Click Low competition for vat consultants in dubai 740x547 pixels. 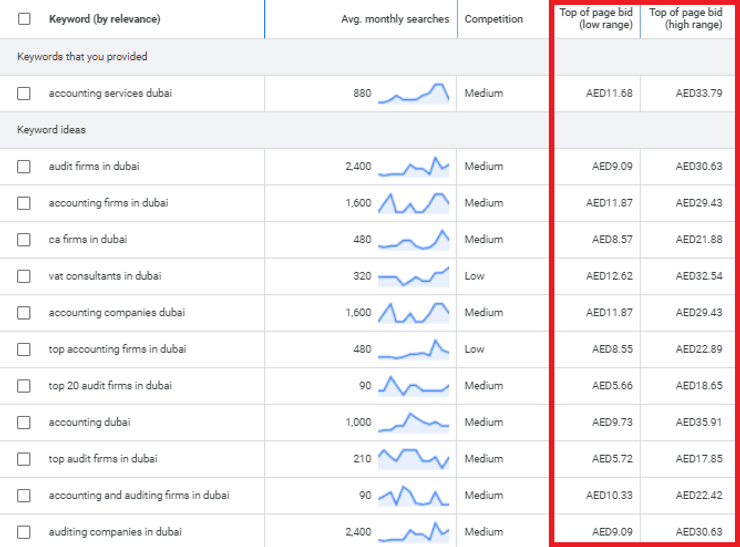coord(474,276)
